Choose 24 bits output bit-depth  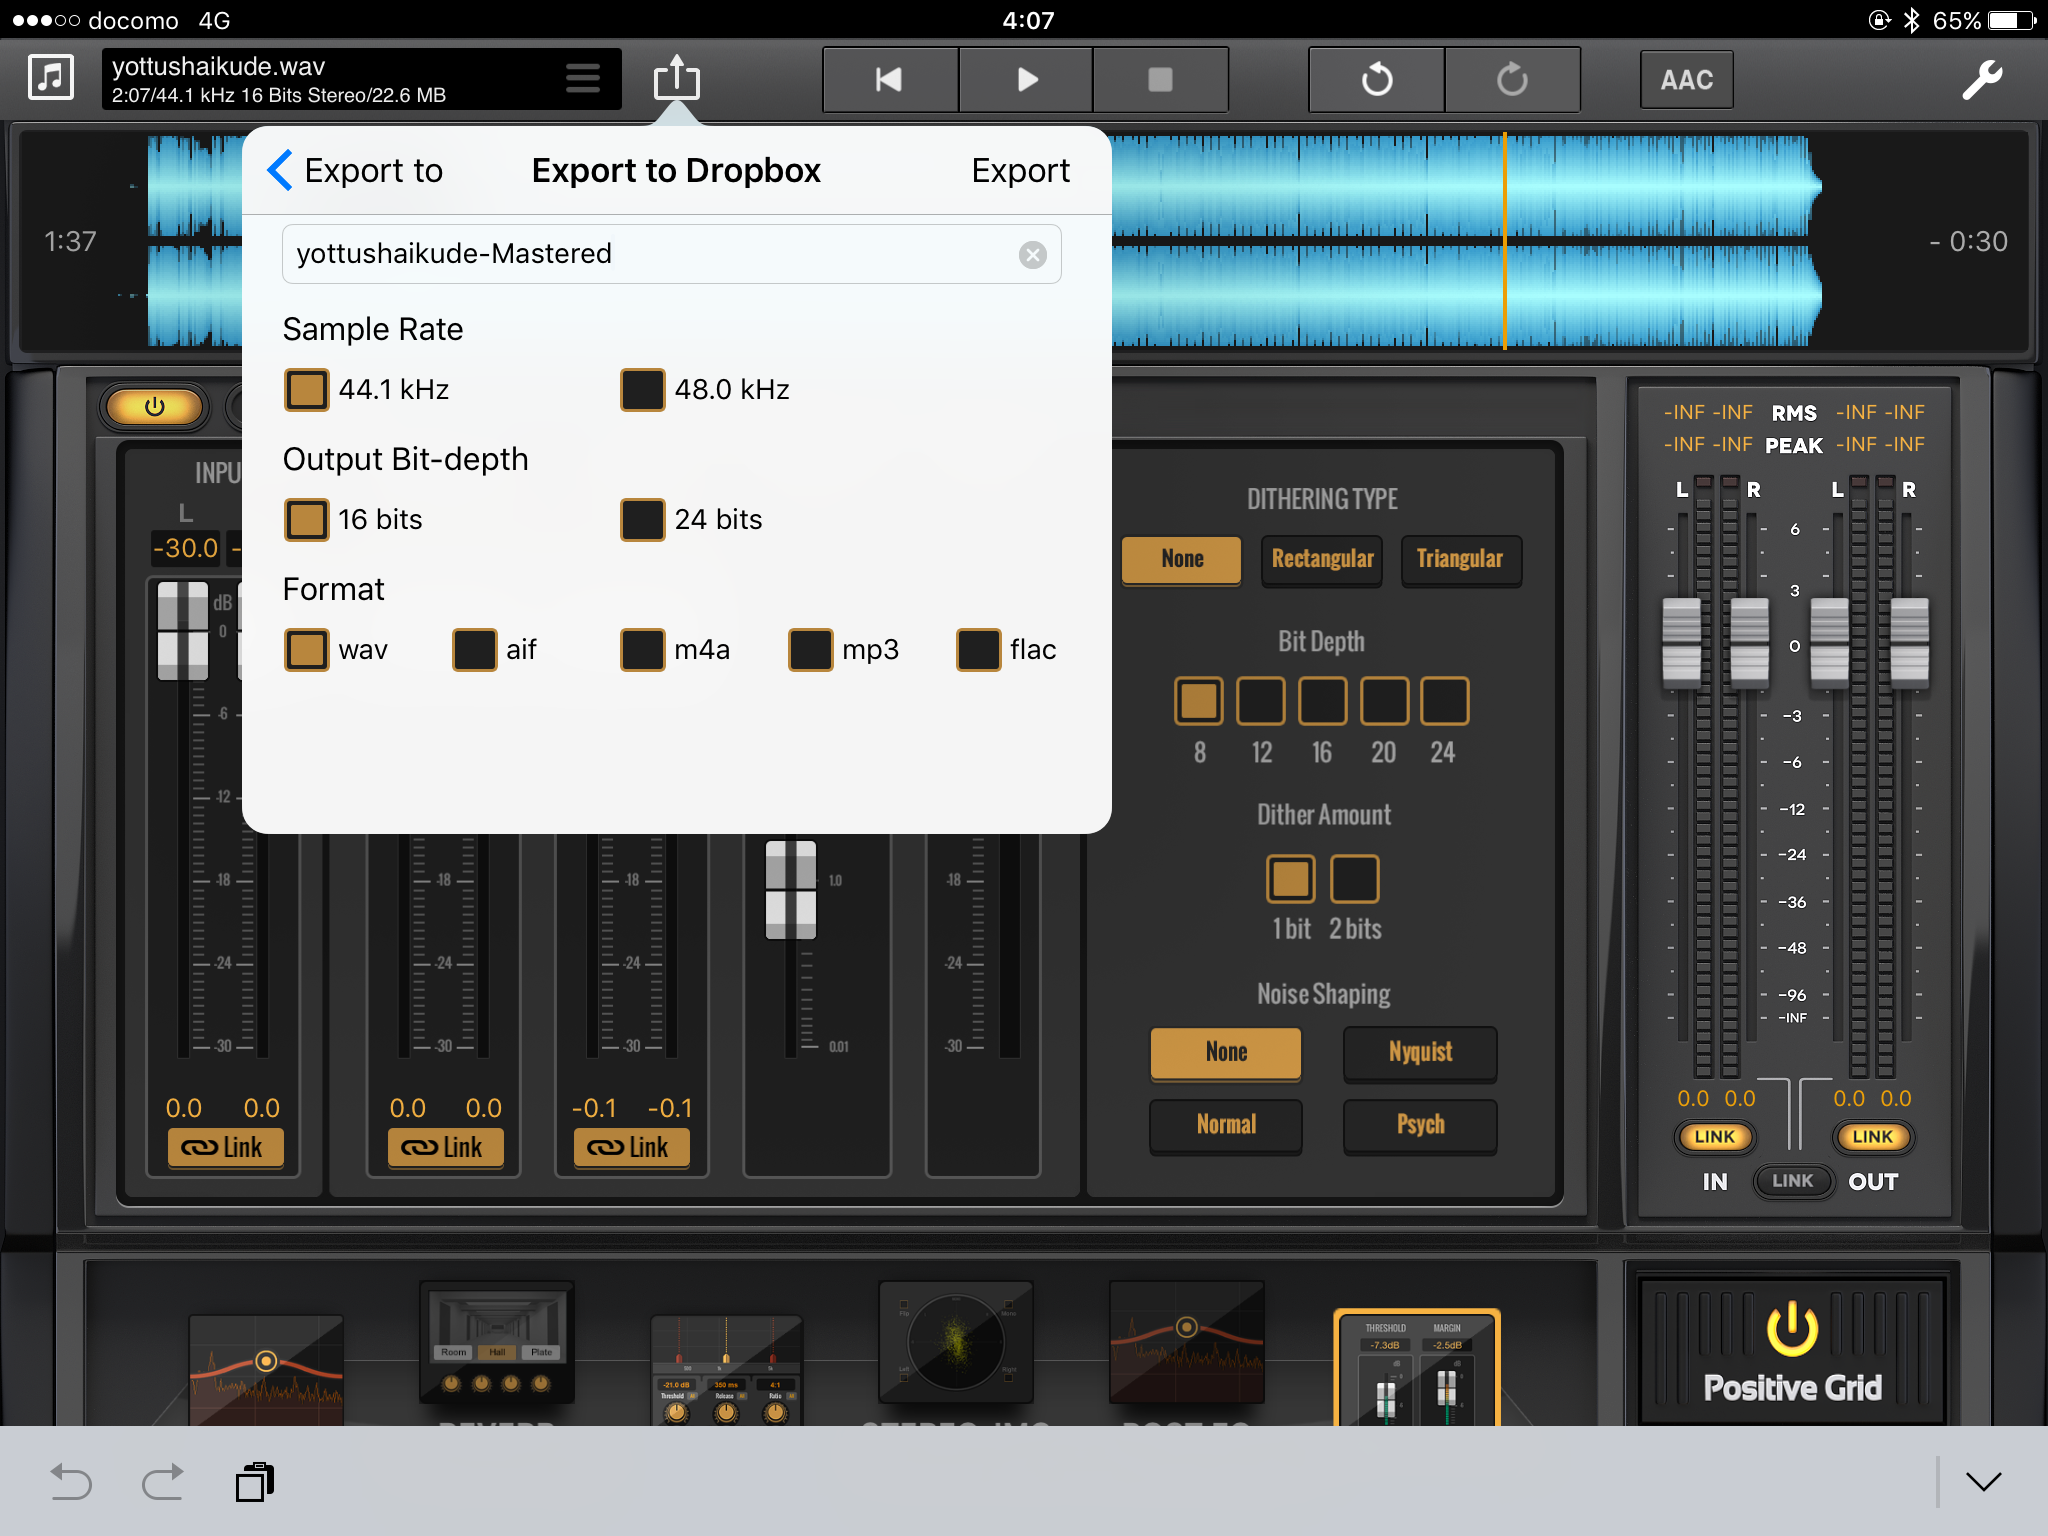(x=643, y=520)
